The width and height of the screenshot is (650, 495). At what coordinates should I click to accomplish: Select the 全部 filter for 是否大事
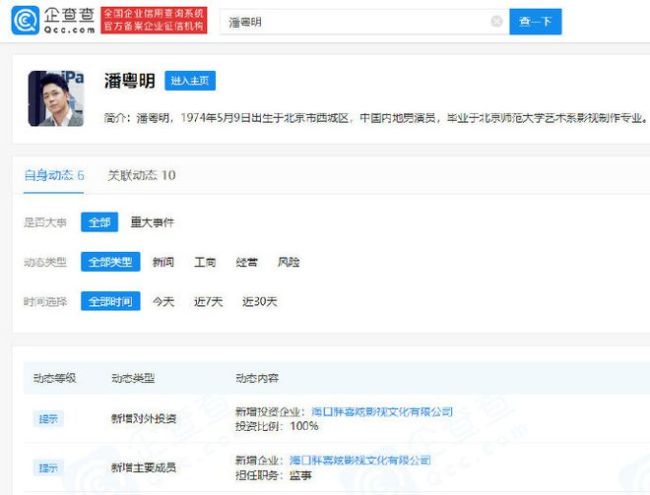click(99, 222)
